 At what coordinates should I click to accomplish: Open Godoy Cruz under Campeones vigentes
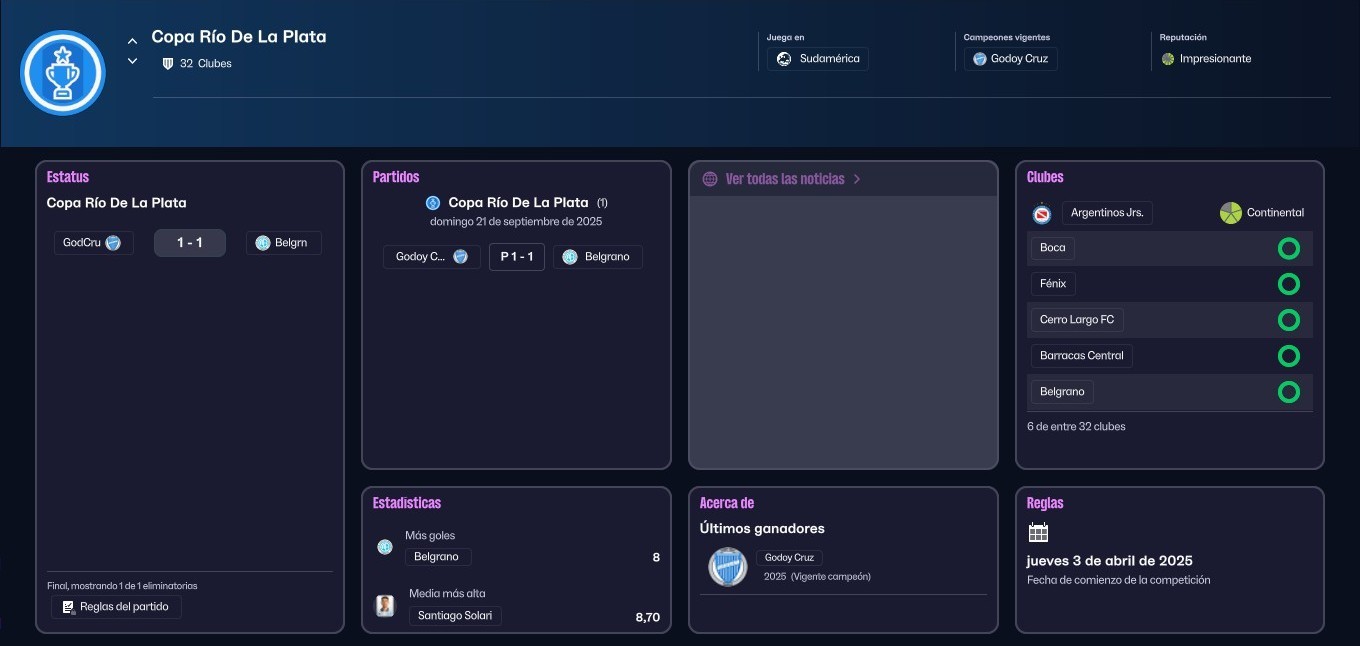coord(1010,59)
